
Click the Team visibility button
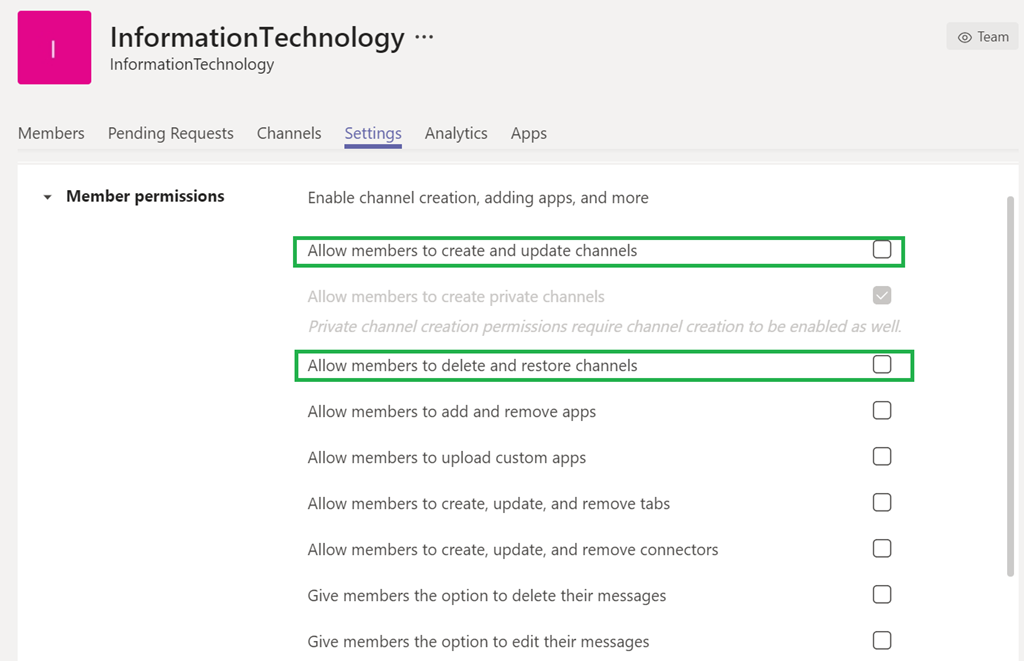tap(982, 37)
